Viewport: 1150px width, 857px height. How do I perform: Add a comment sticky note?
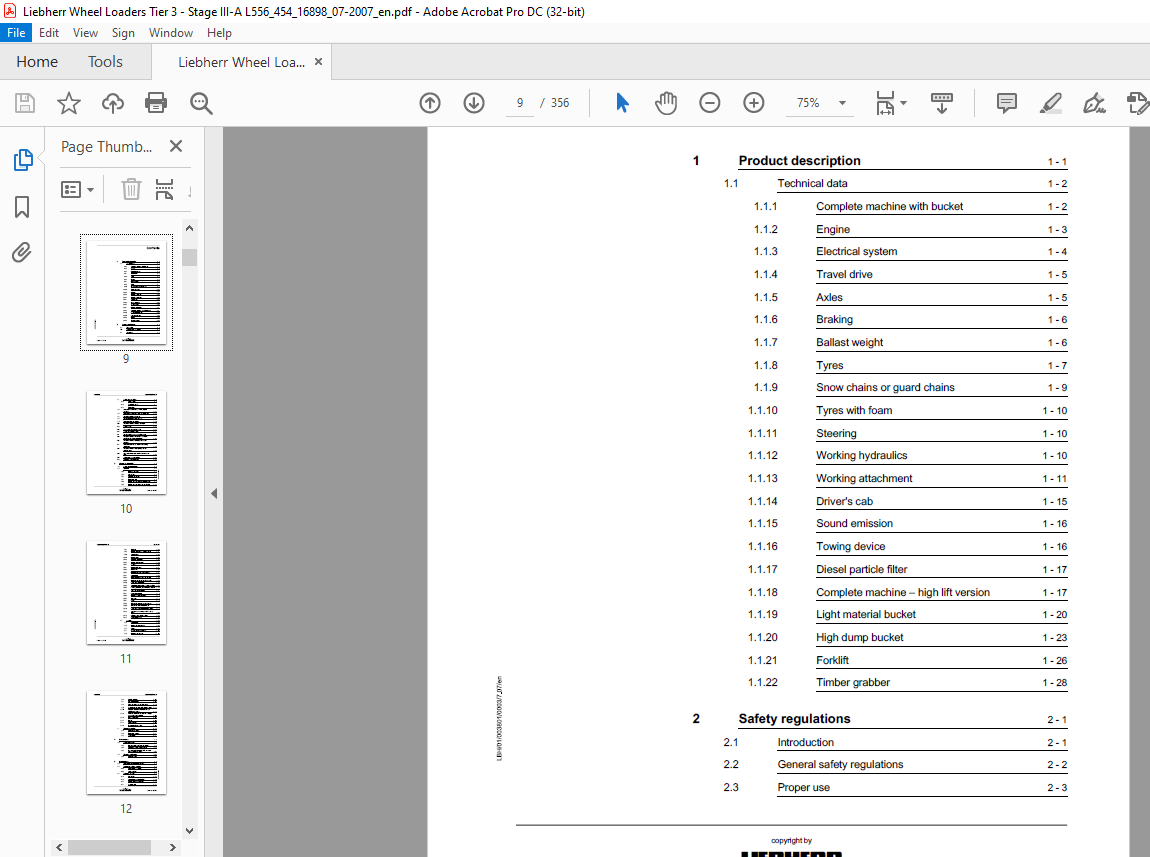(x=1006, y=103)
